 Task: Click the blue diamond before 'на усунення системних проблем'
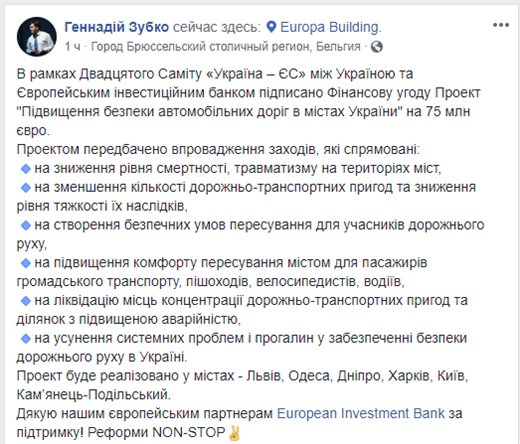click(26, 339)
